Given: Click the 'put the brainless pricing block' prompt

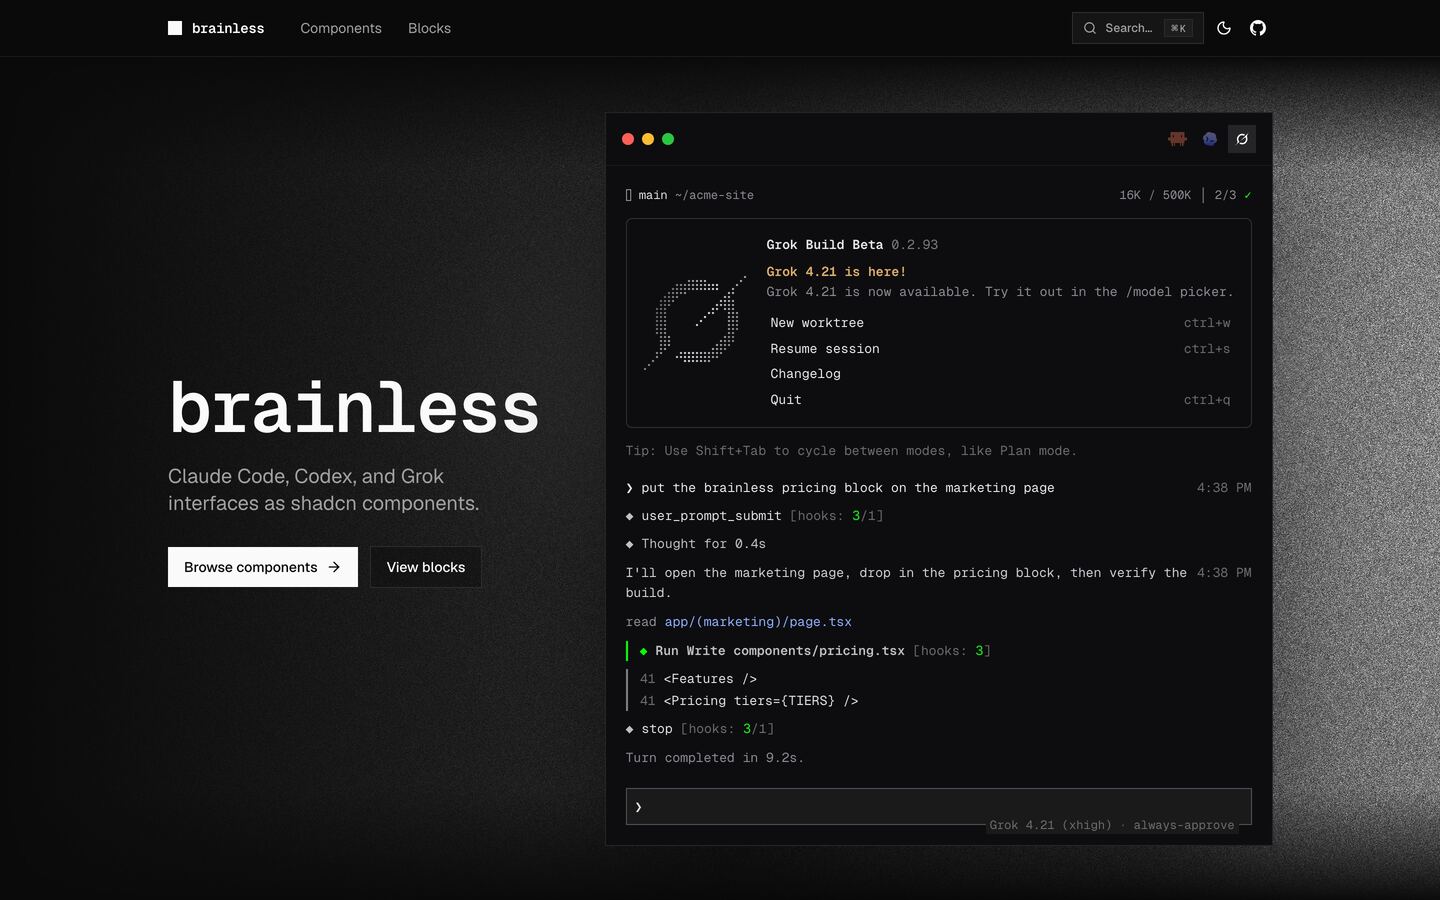Looking at the screenshot, I should coord(848,488).
